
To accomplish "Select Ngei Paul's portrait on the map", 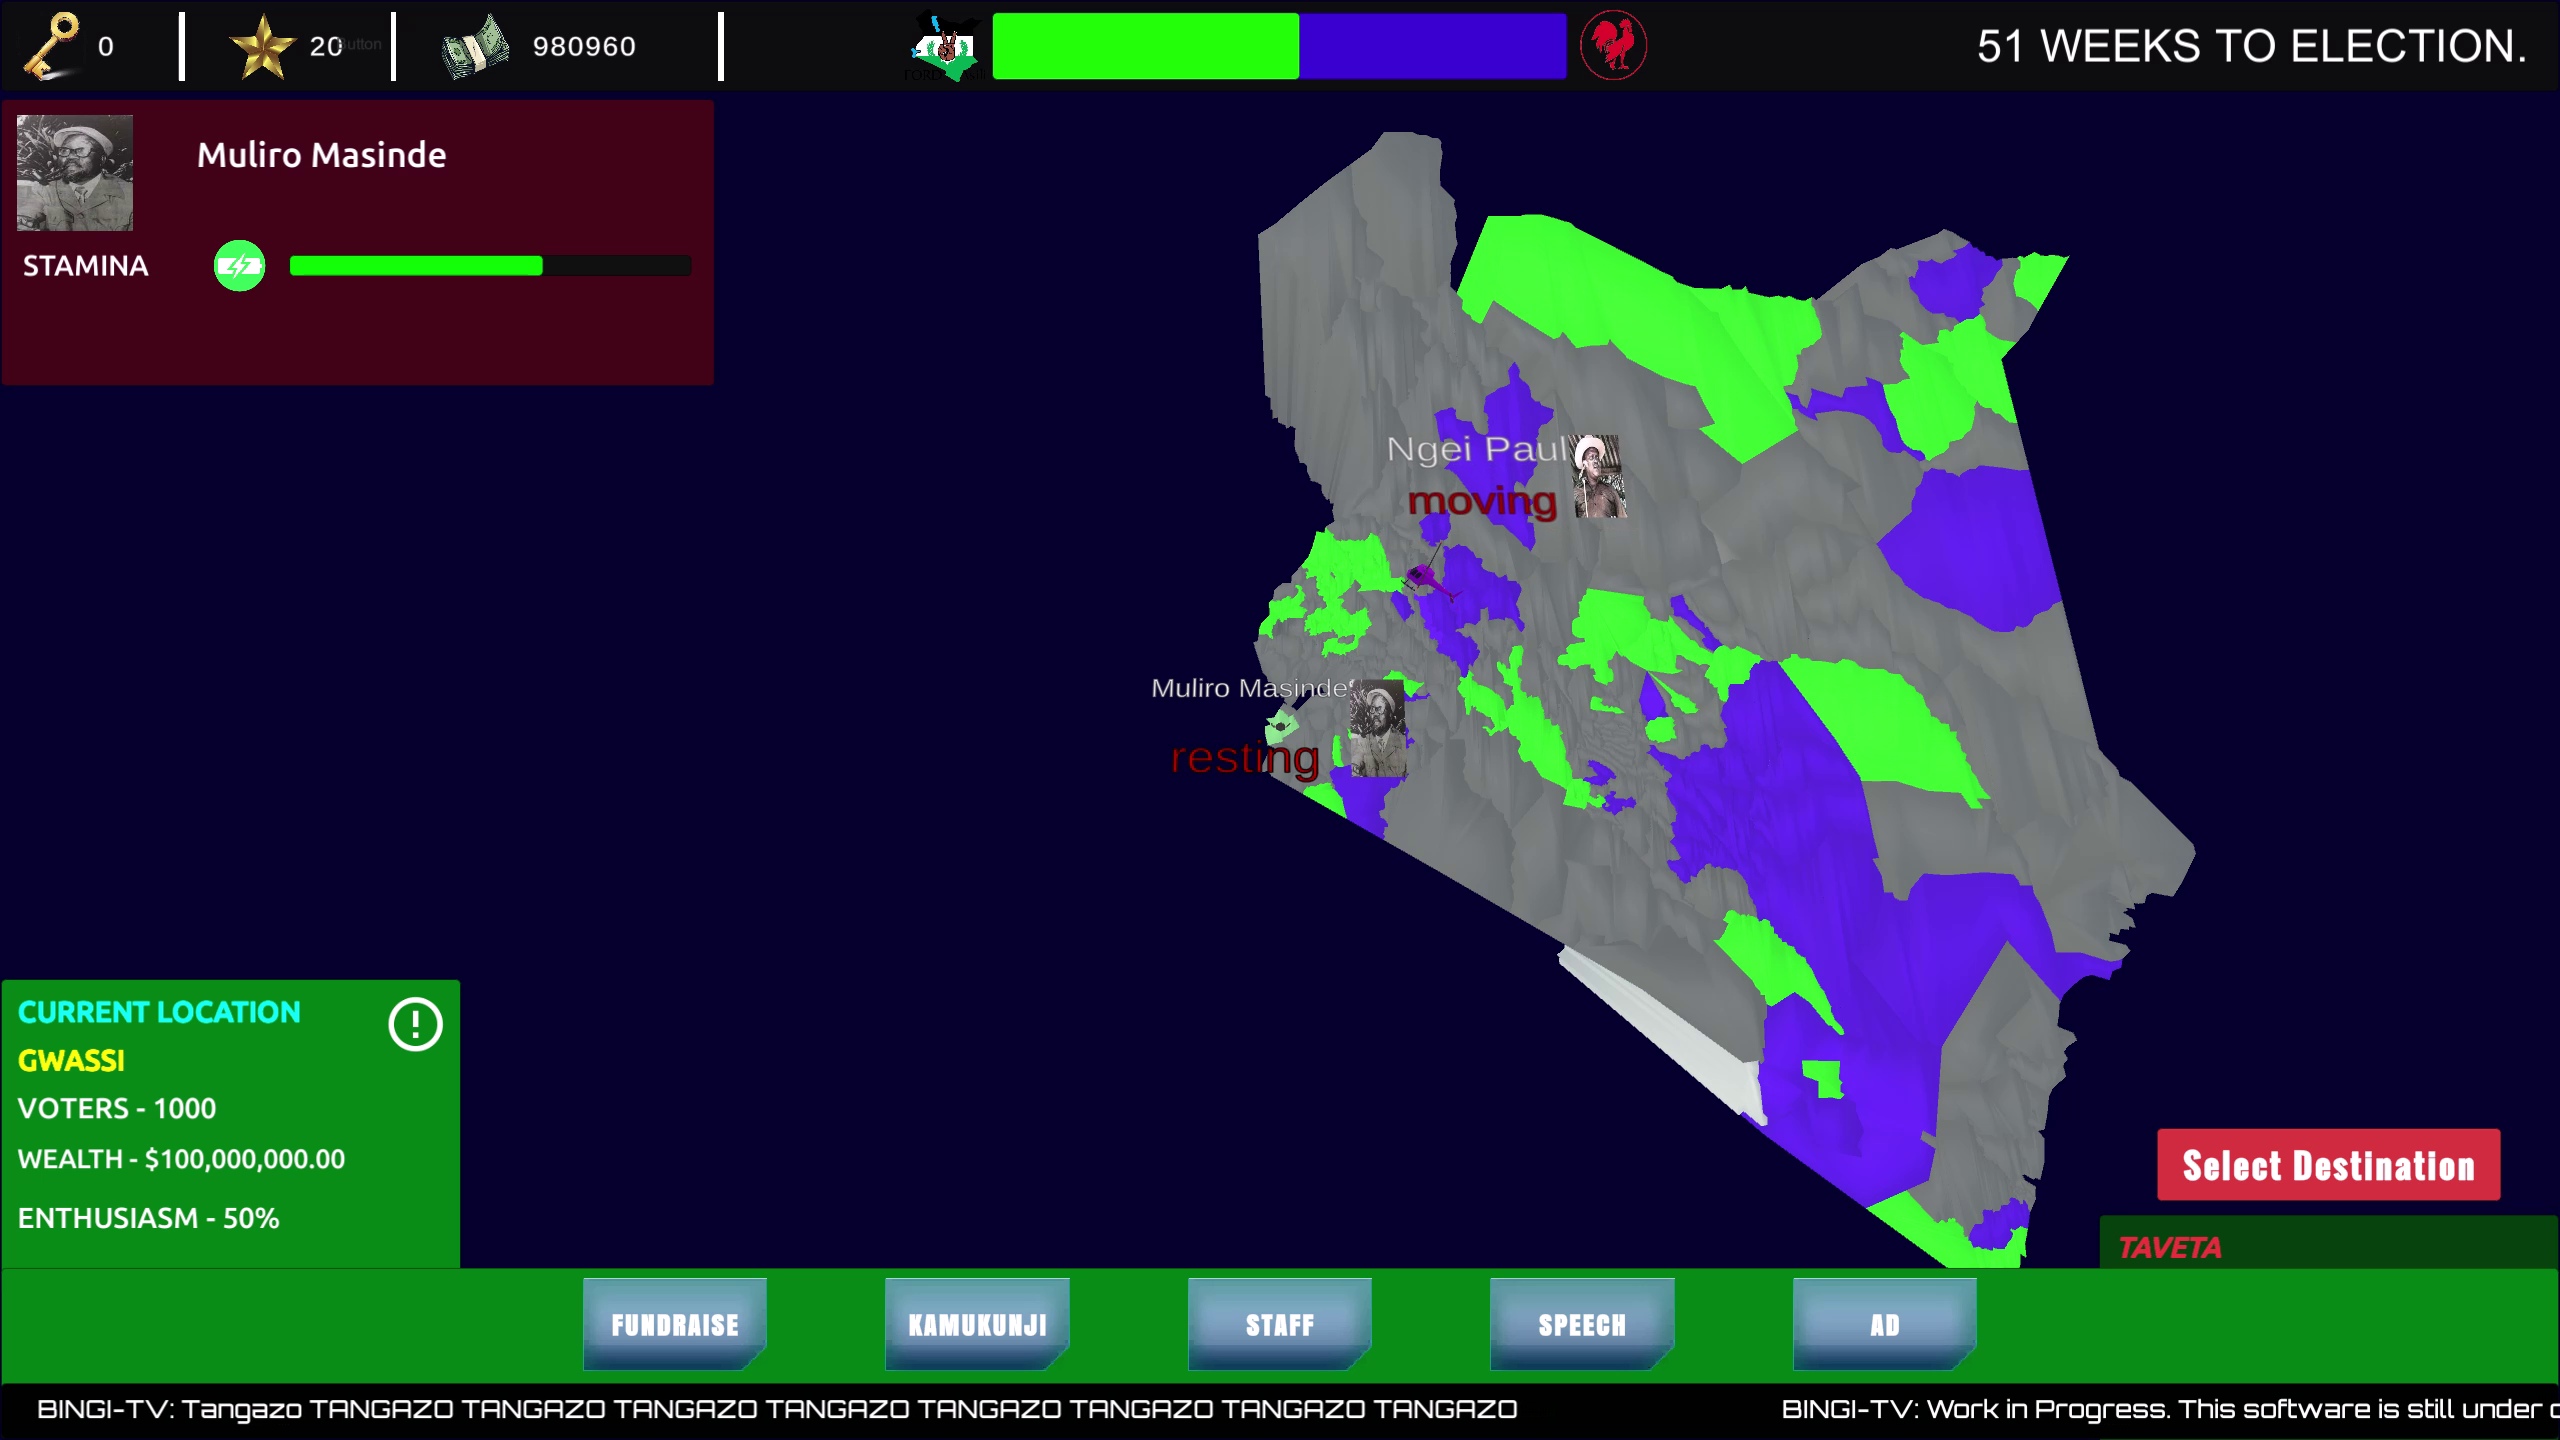I will (x=1598, y=476).
